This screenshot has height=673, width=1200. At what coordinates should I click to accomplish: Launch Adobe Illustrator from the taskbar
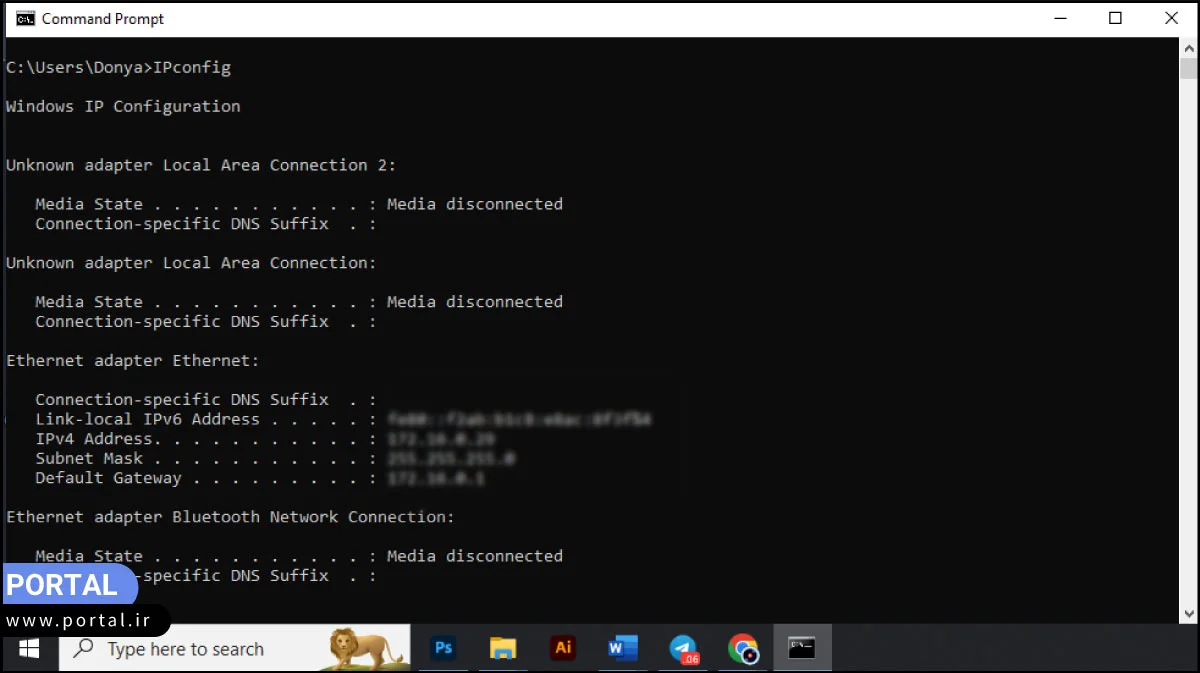(563, 648)
